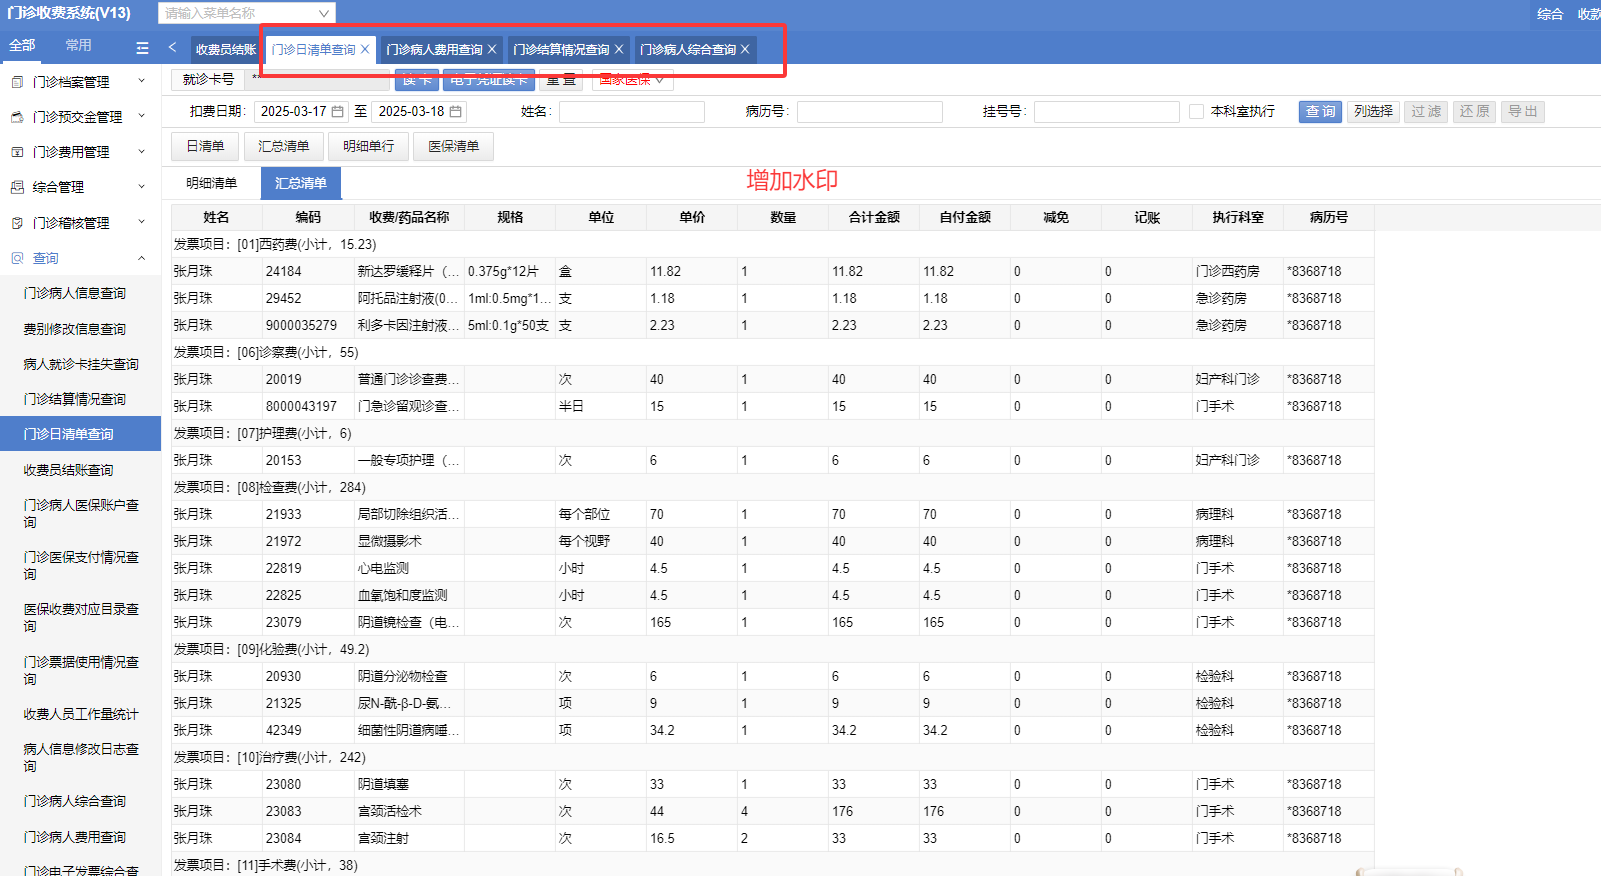Open the calendar for end date 2025-03-18
The image size is (1601, 876).
(x=456, y=112)
